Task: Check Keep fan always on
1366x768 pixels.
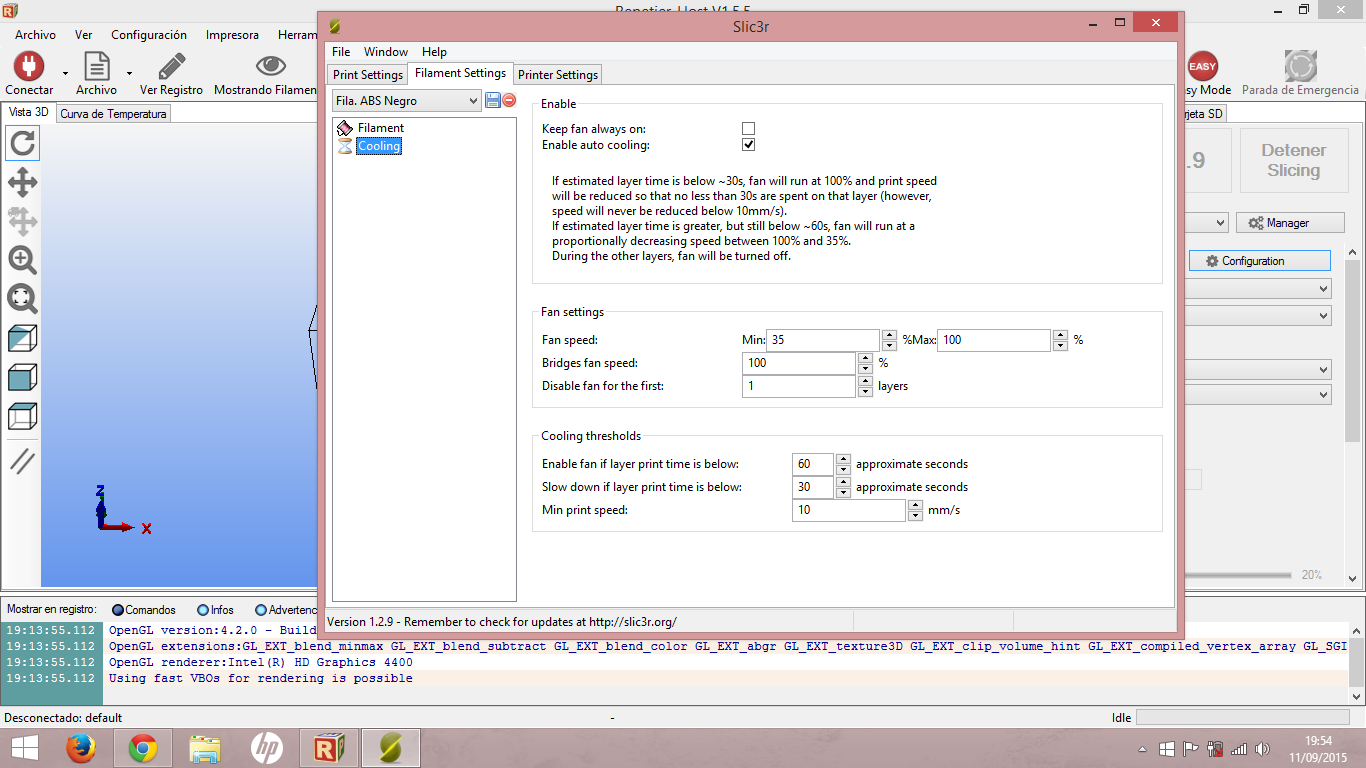Action: coord(748,128)
